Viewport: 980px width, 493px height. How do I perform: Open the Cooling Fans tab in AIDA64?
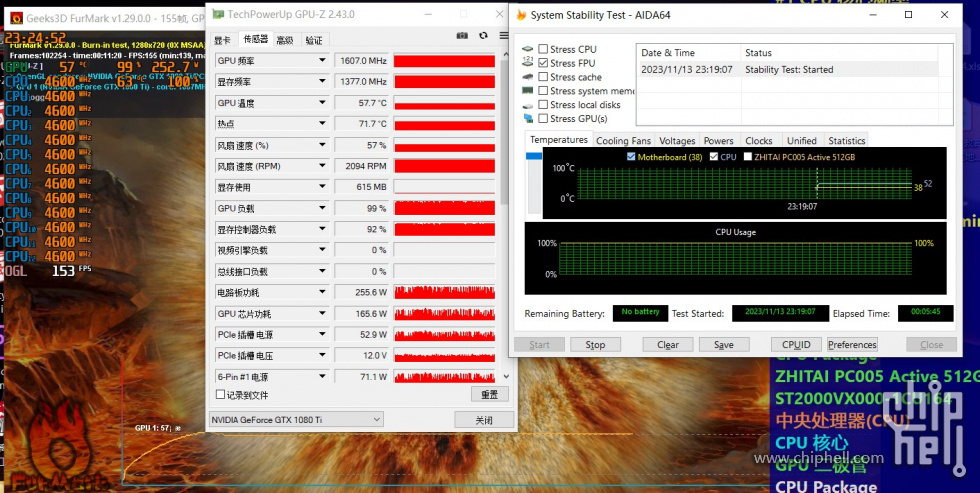click(623, 141)
